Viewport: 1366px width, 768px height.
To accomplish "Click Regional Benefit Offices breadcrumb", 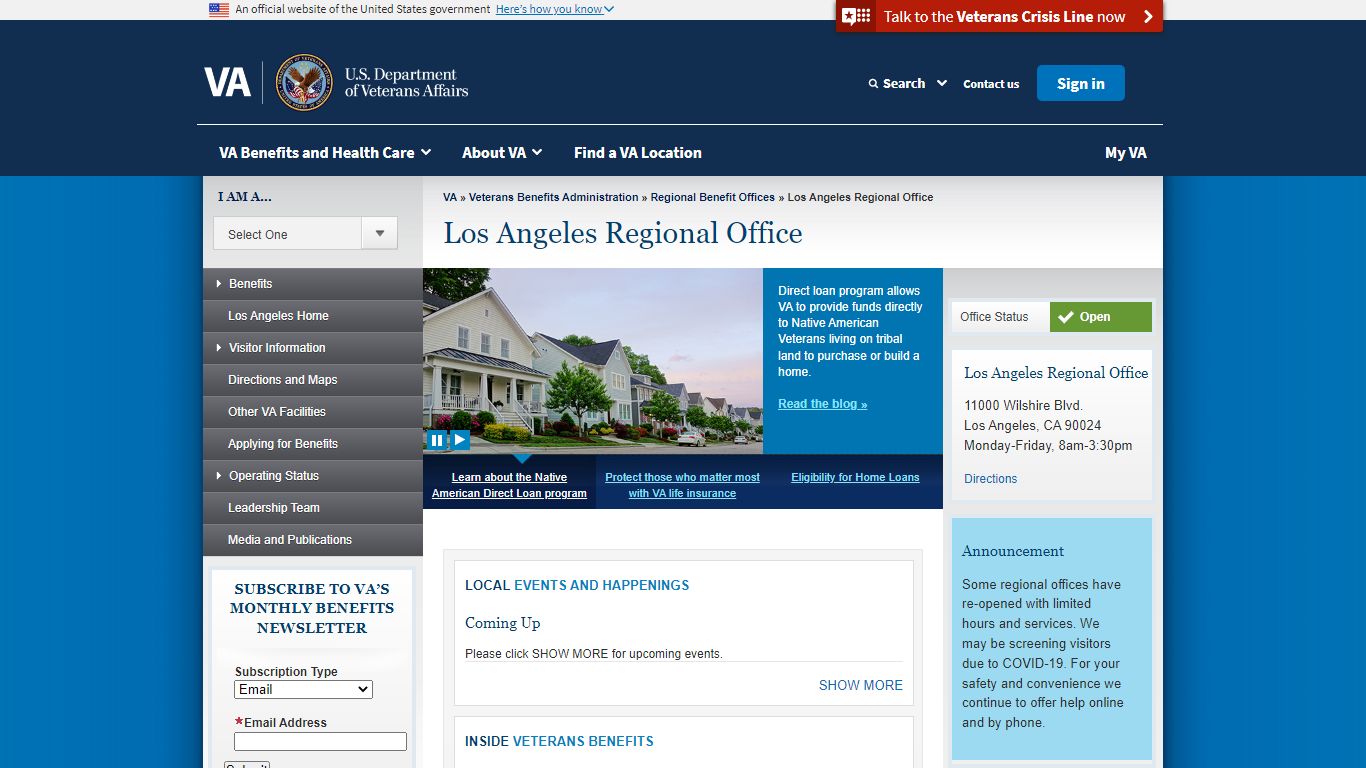I will 713,197.
